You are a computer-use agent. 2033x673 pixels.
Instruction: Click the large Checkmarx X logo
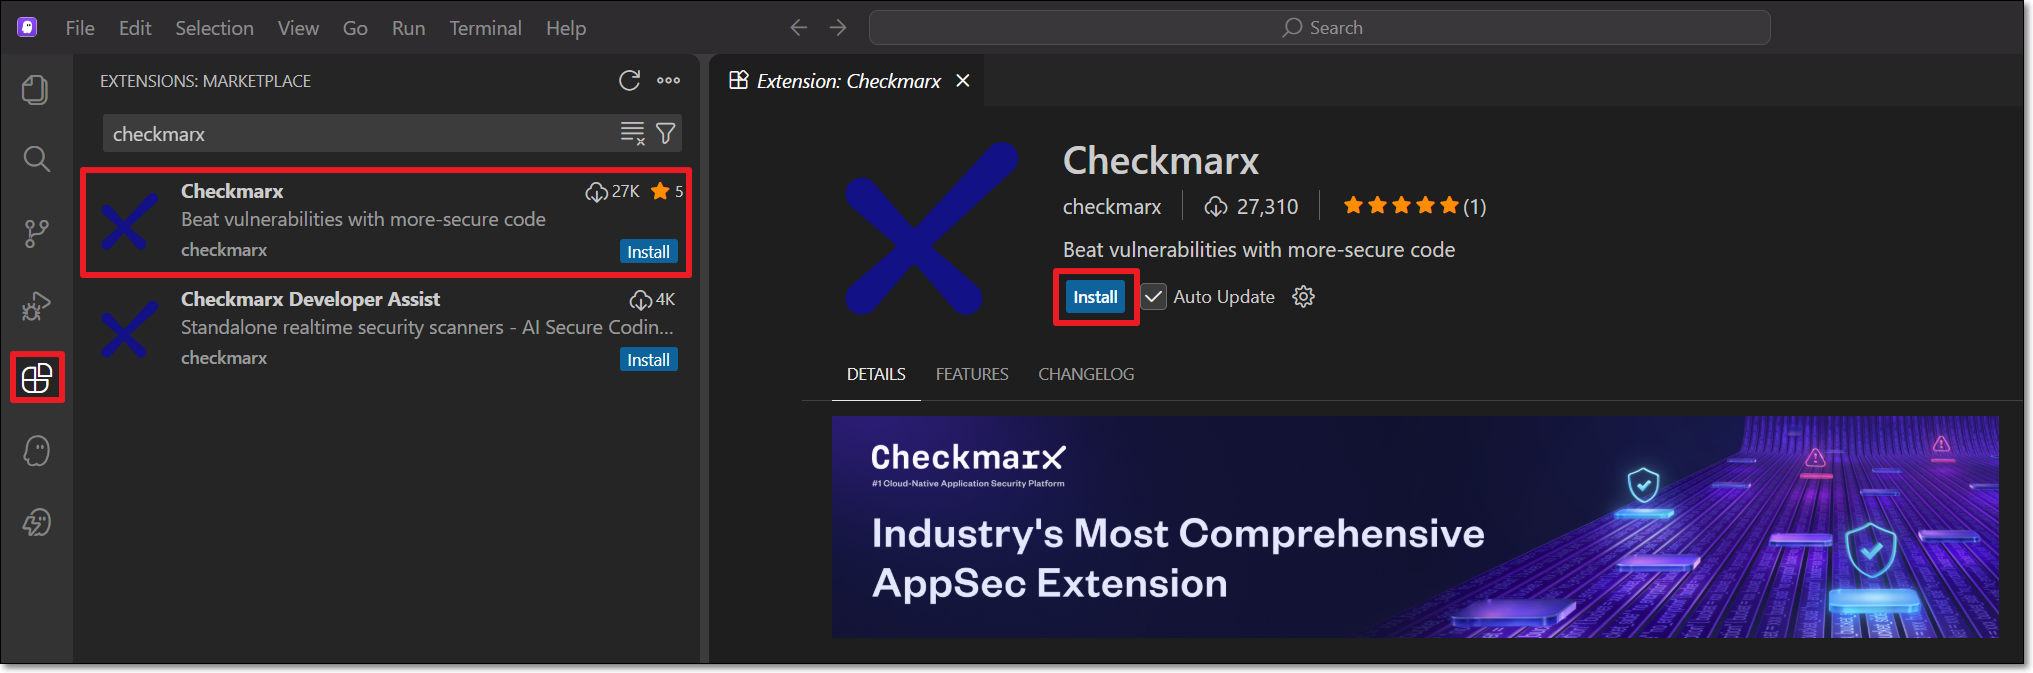coord(931,229)
